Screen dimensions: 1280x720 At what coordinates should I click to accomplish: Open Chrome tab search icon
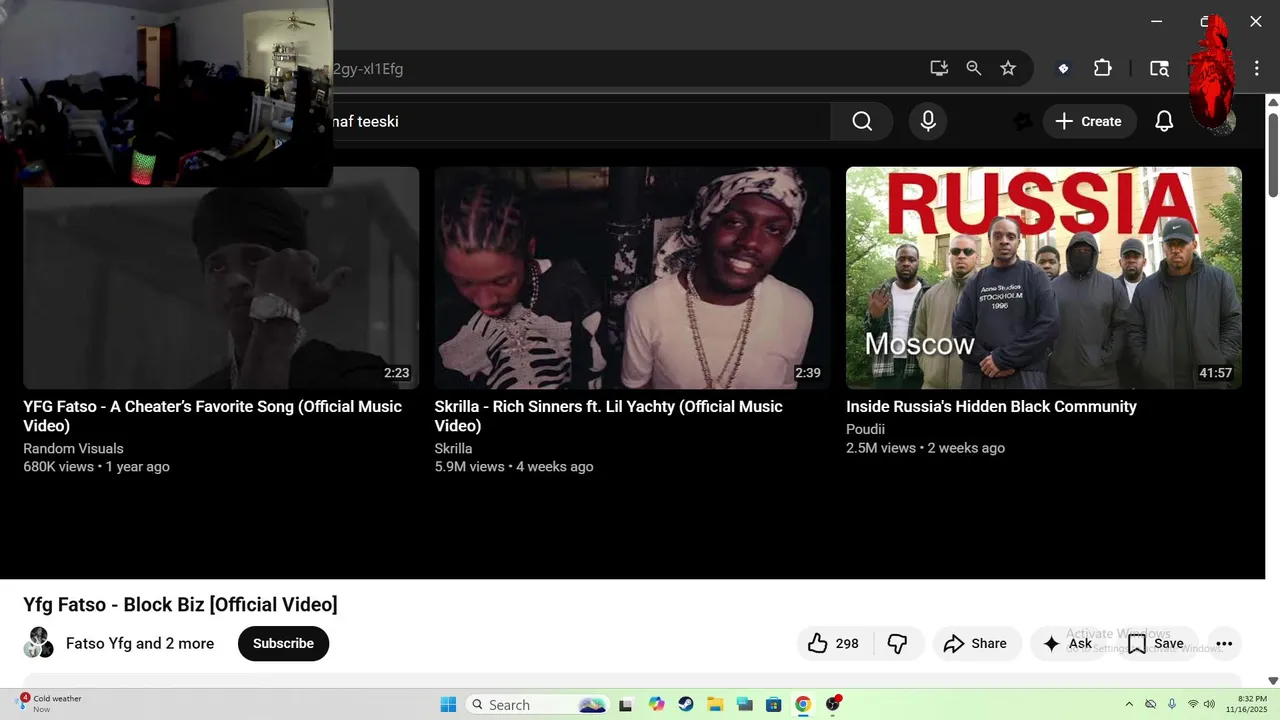tap(1159, 68)
